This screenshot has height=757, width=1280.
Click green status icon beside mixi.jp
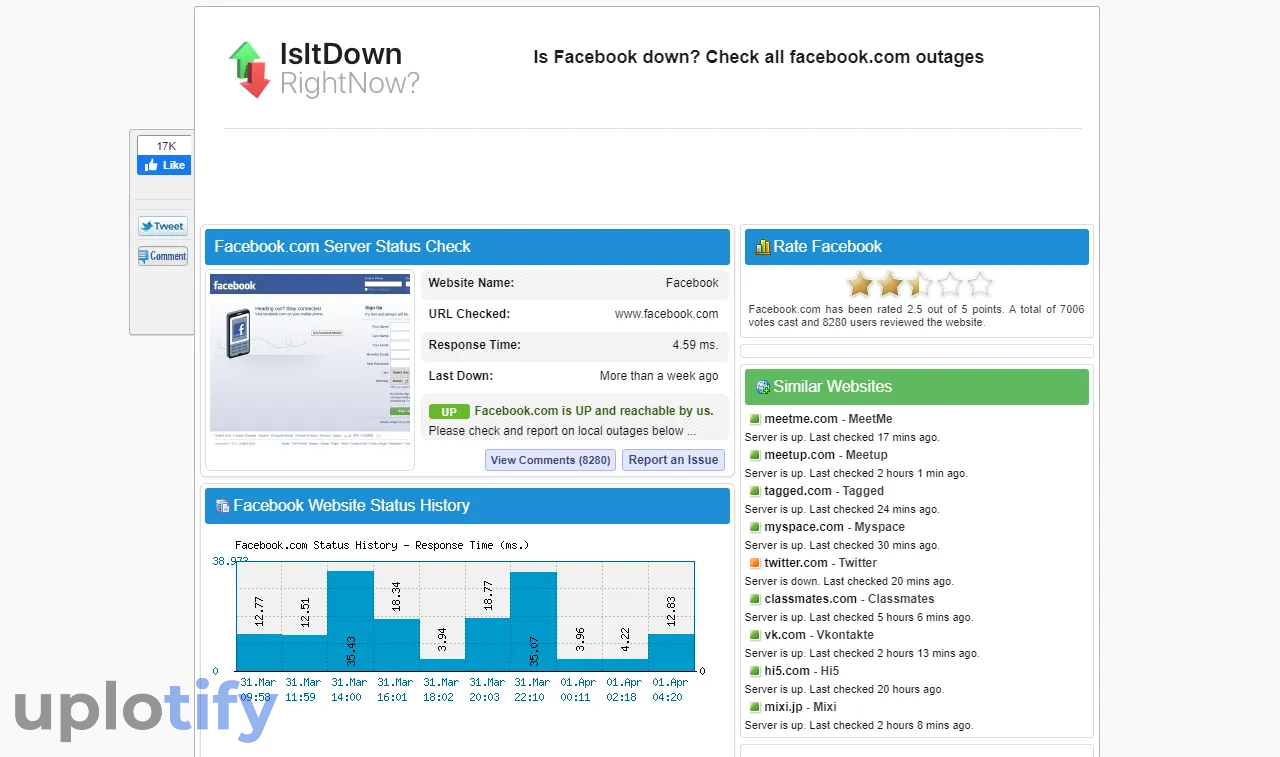click(755, 707)
